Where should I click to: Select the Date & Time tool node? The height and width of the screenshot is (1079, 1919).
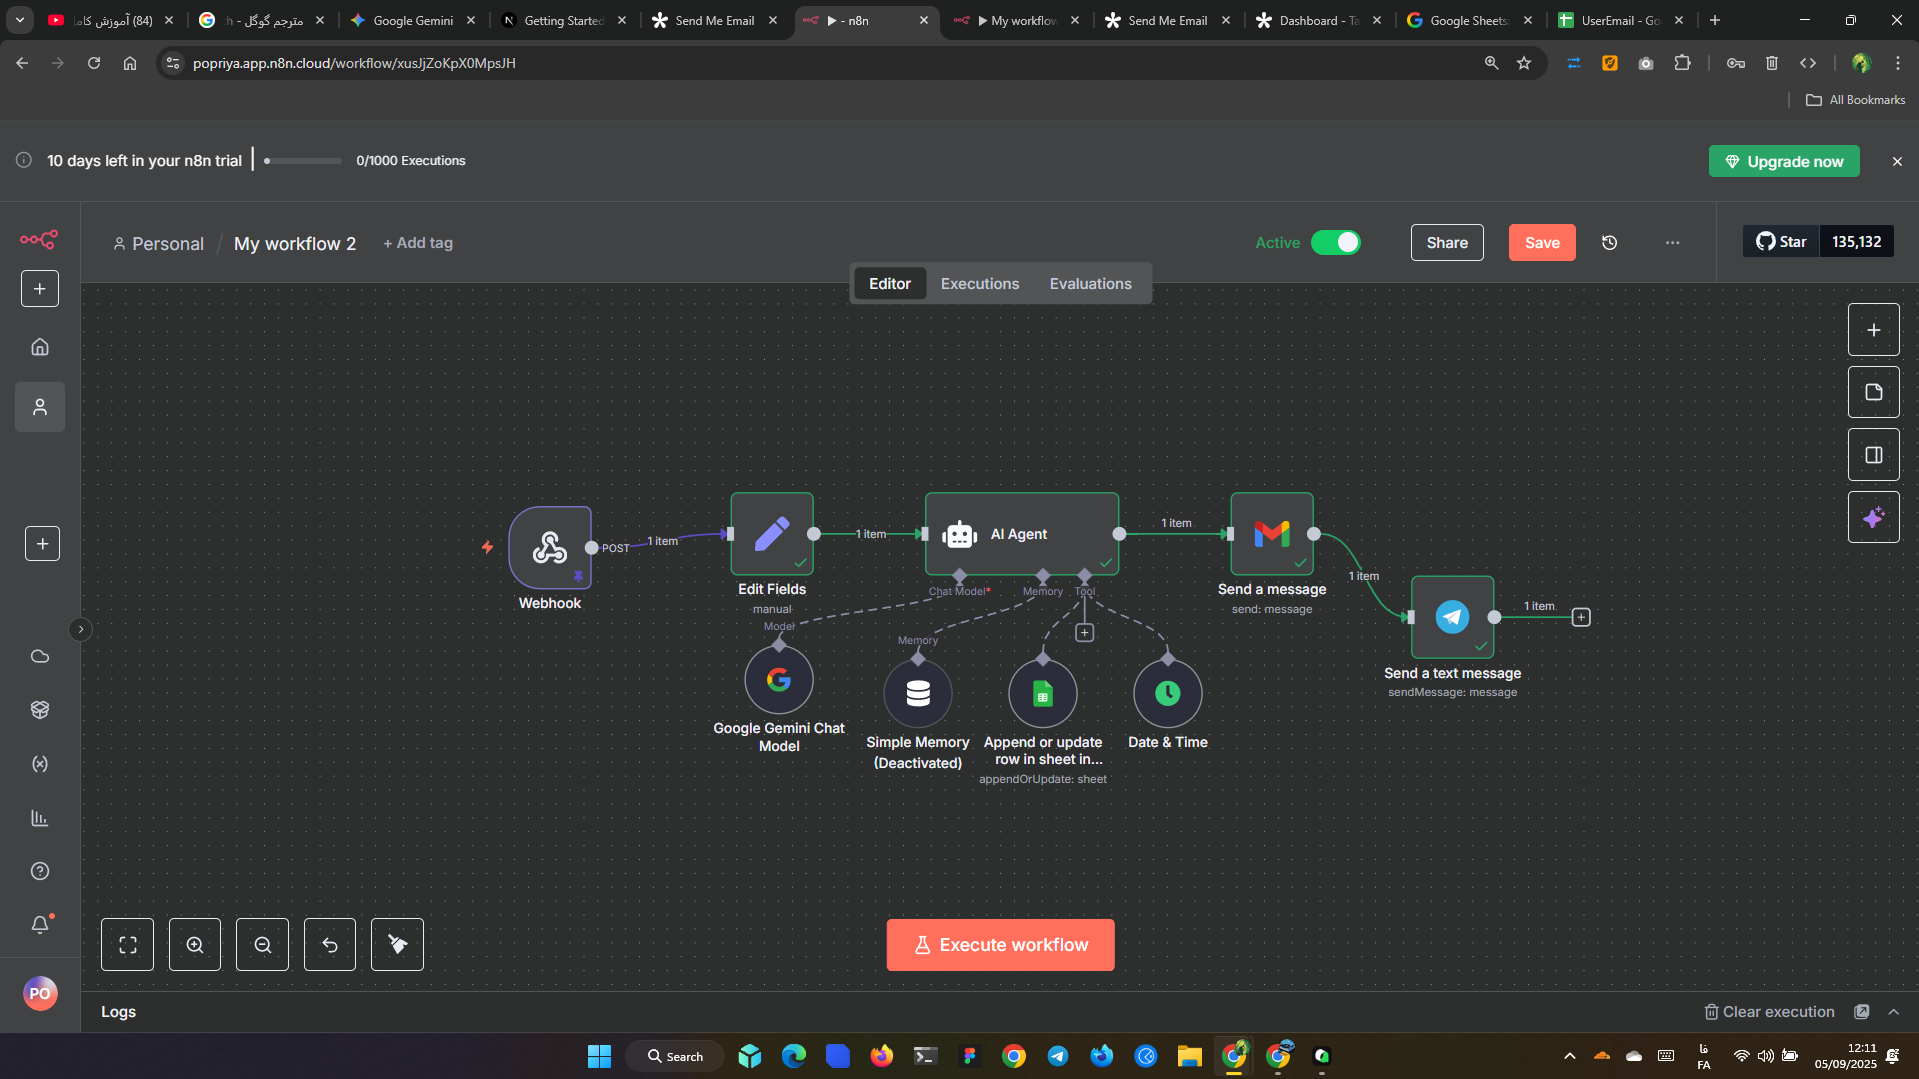(1167, 693)
